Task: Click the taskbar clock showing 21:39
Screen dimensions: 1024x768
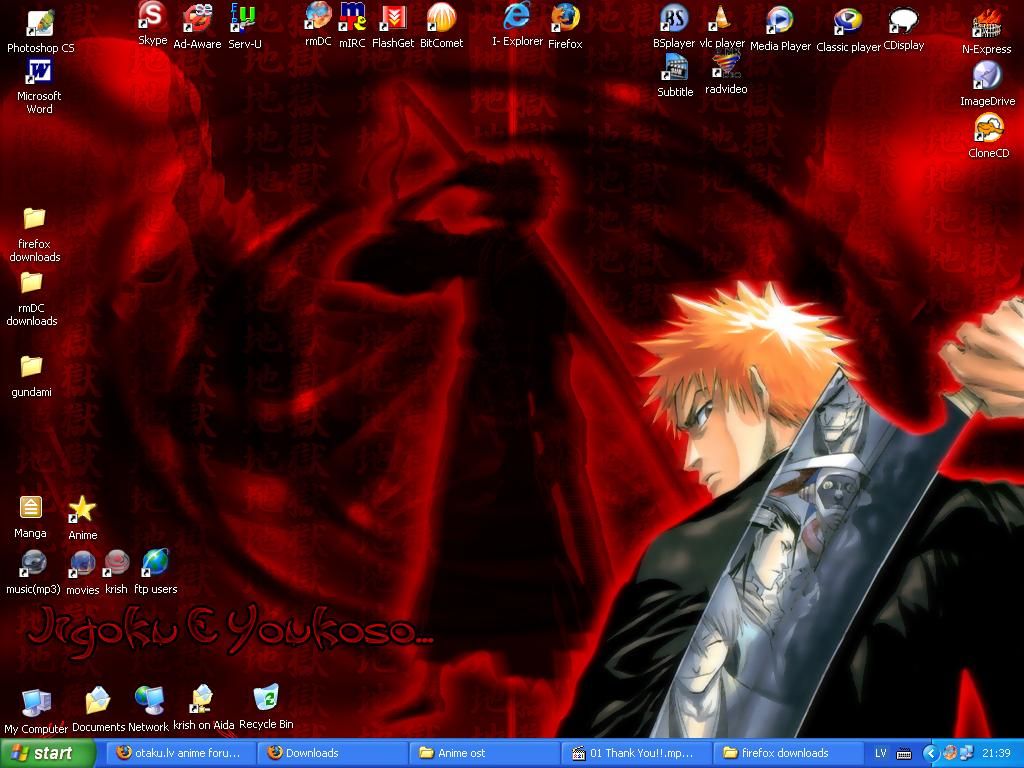Action: tap(996, 754)
